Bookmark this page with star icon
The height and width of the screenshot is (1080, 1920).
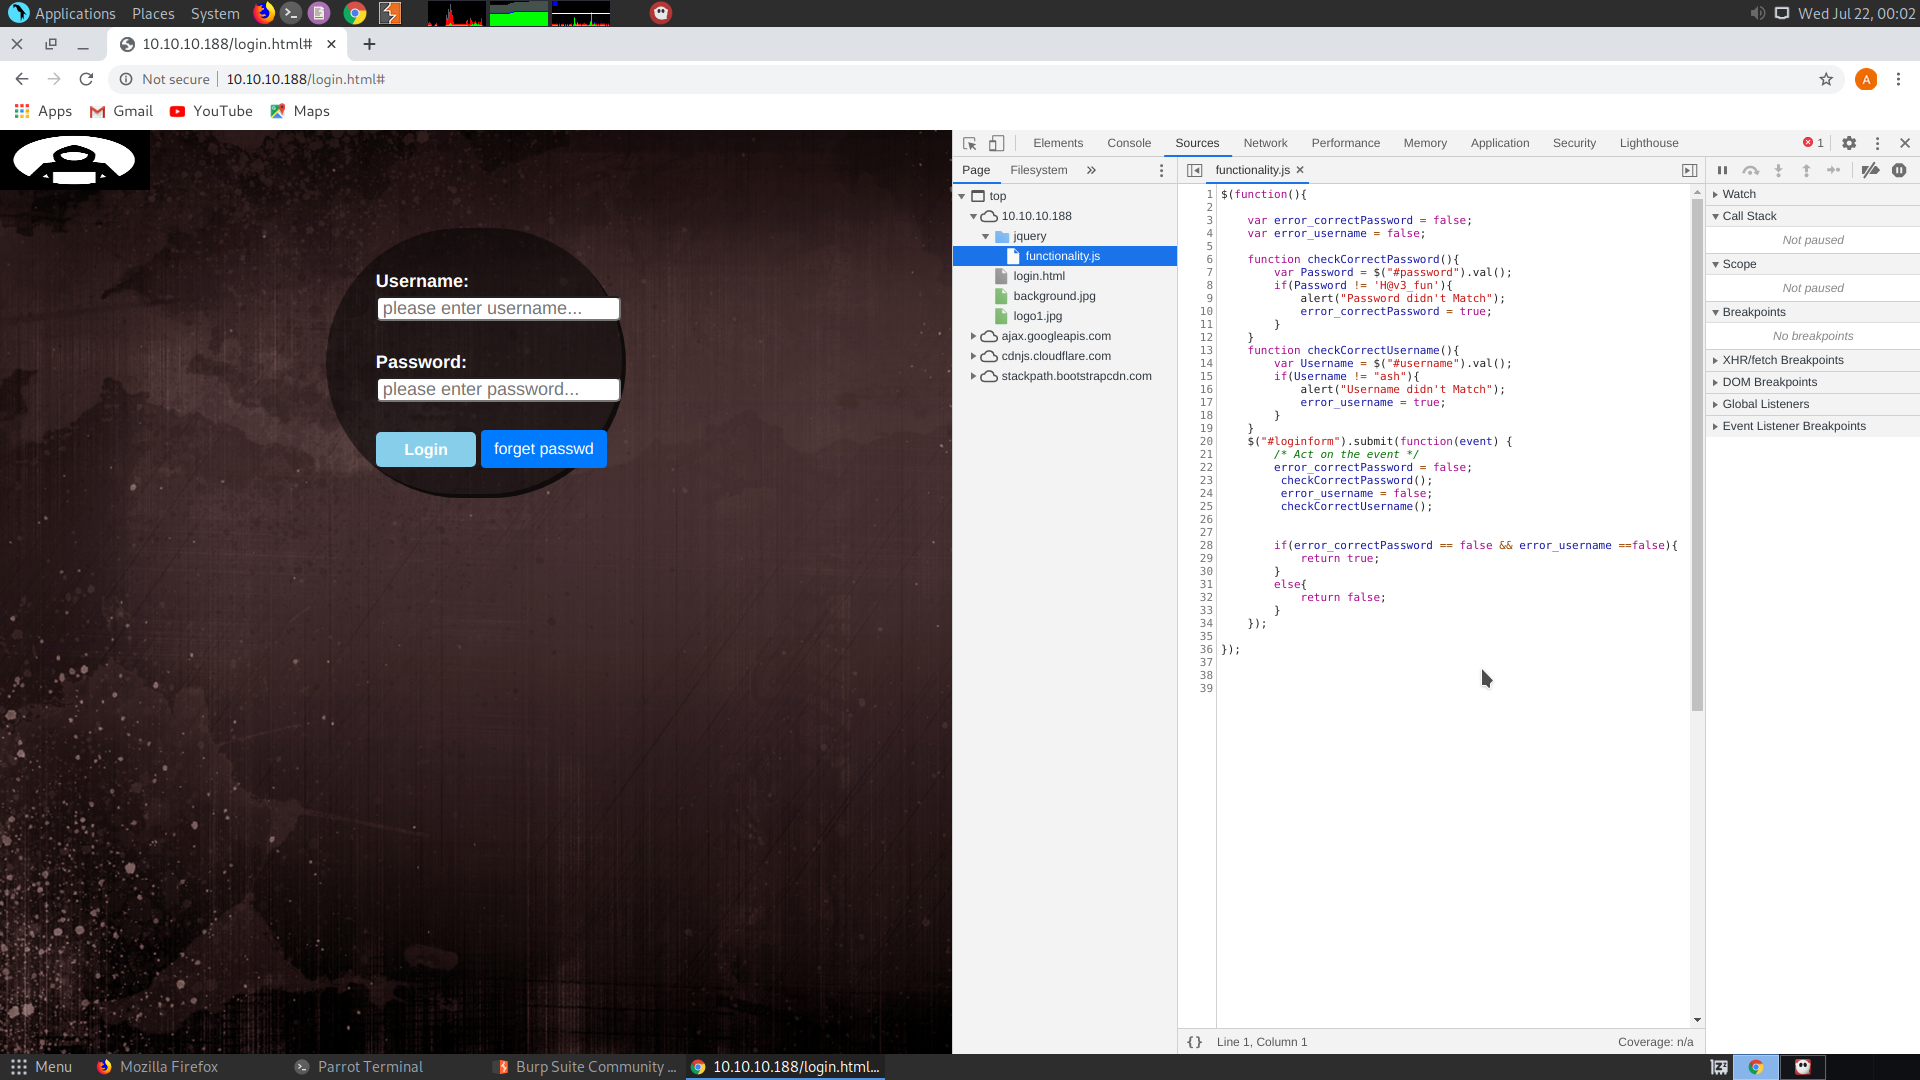coord(1826,79)
